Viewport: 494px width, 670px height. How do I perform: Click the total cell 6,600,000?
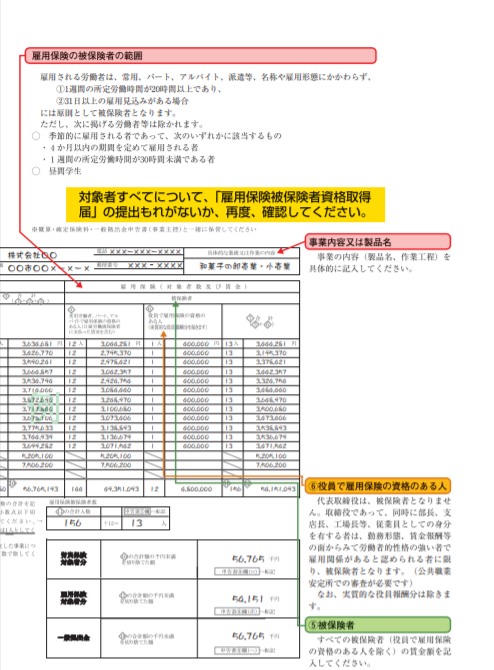click(x=197, y=489)
